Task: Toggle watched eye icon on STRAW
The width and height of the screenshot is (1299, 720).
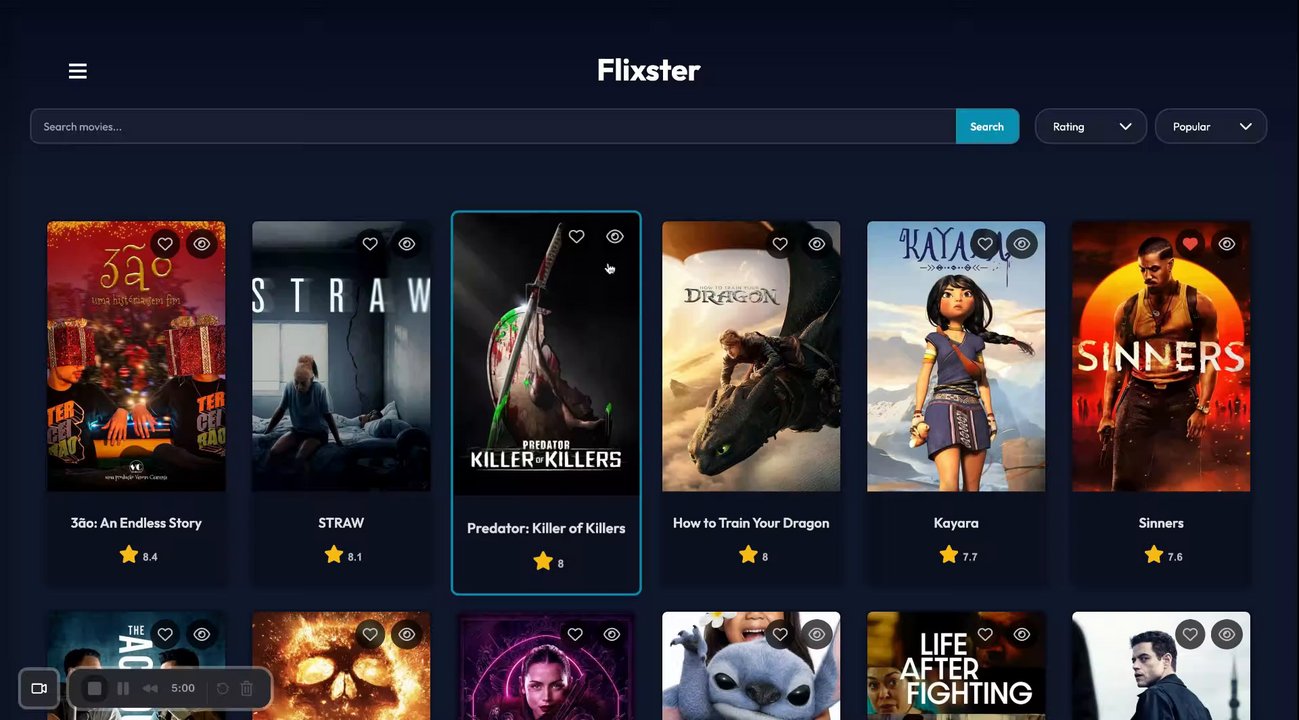Action: (407, 244)
